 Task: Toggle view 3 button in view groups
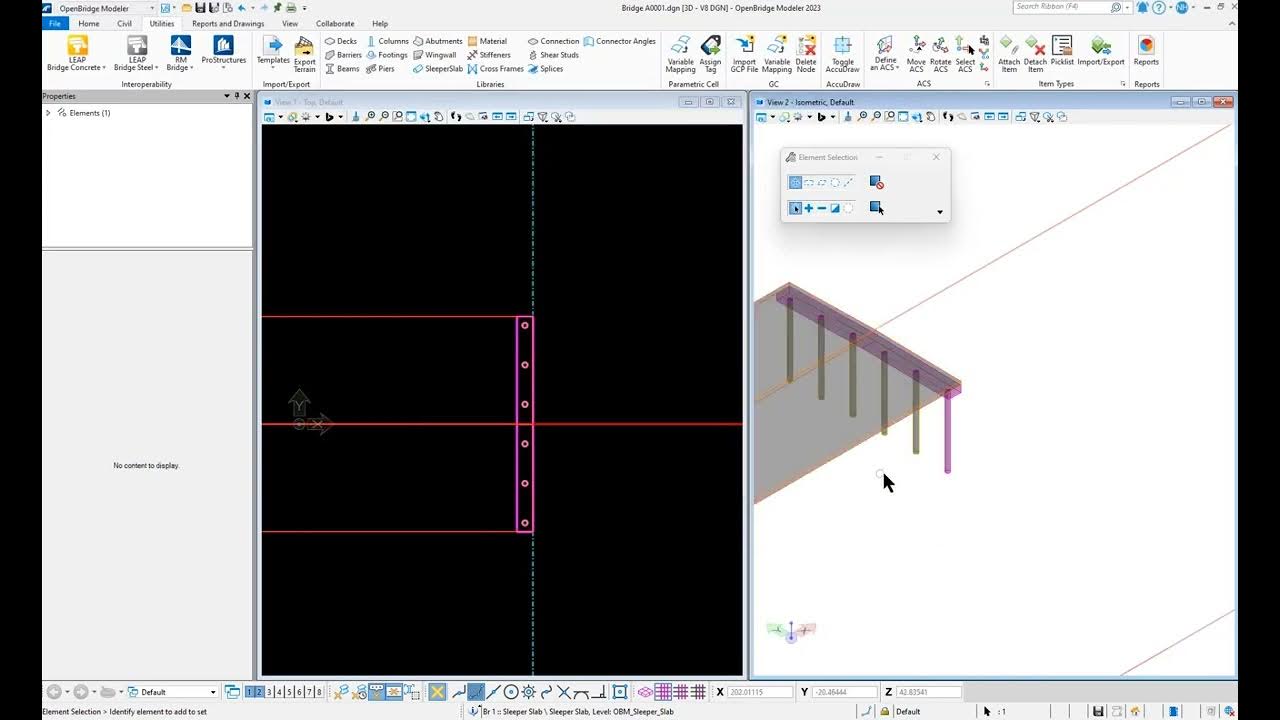click(x=269, y=692)
